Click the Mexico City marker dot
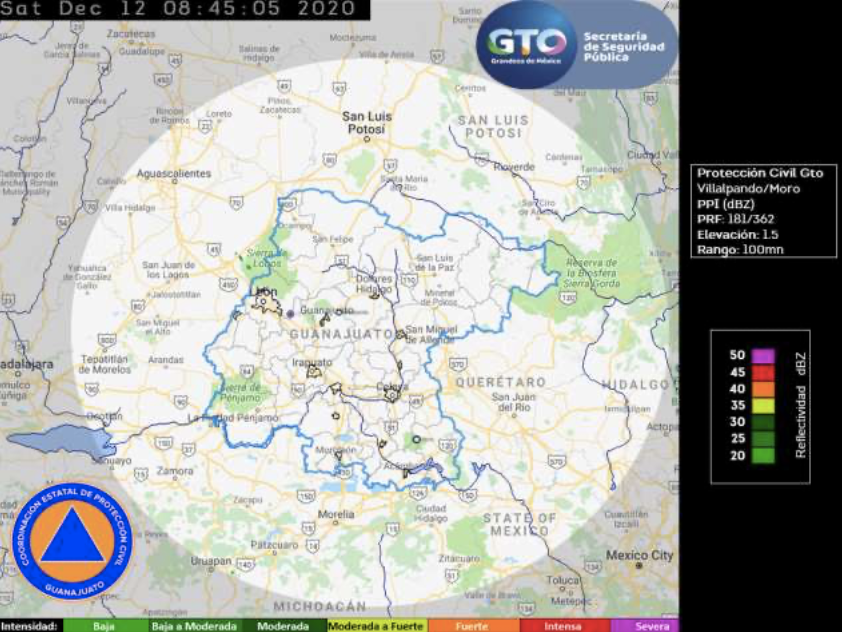Viewport: 842px width, 632px height. point(638,565)
